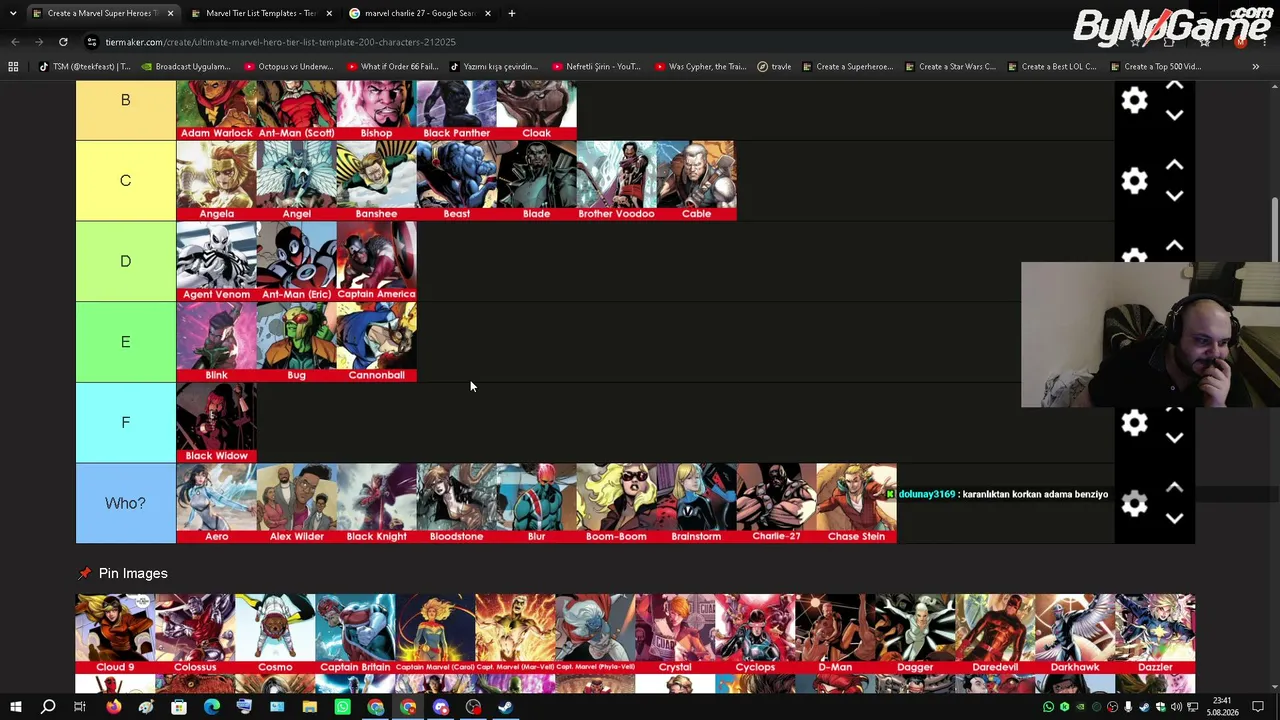Go back in browser history

(15, 42)
